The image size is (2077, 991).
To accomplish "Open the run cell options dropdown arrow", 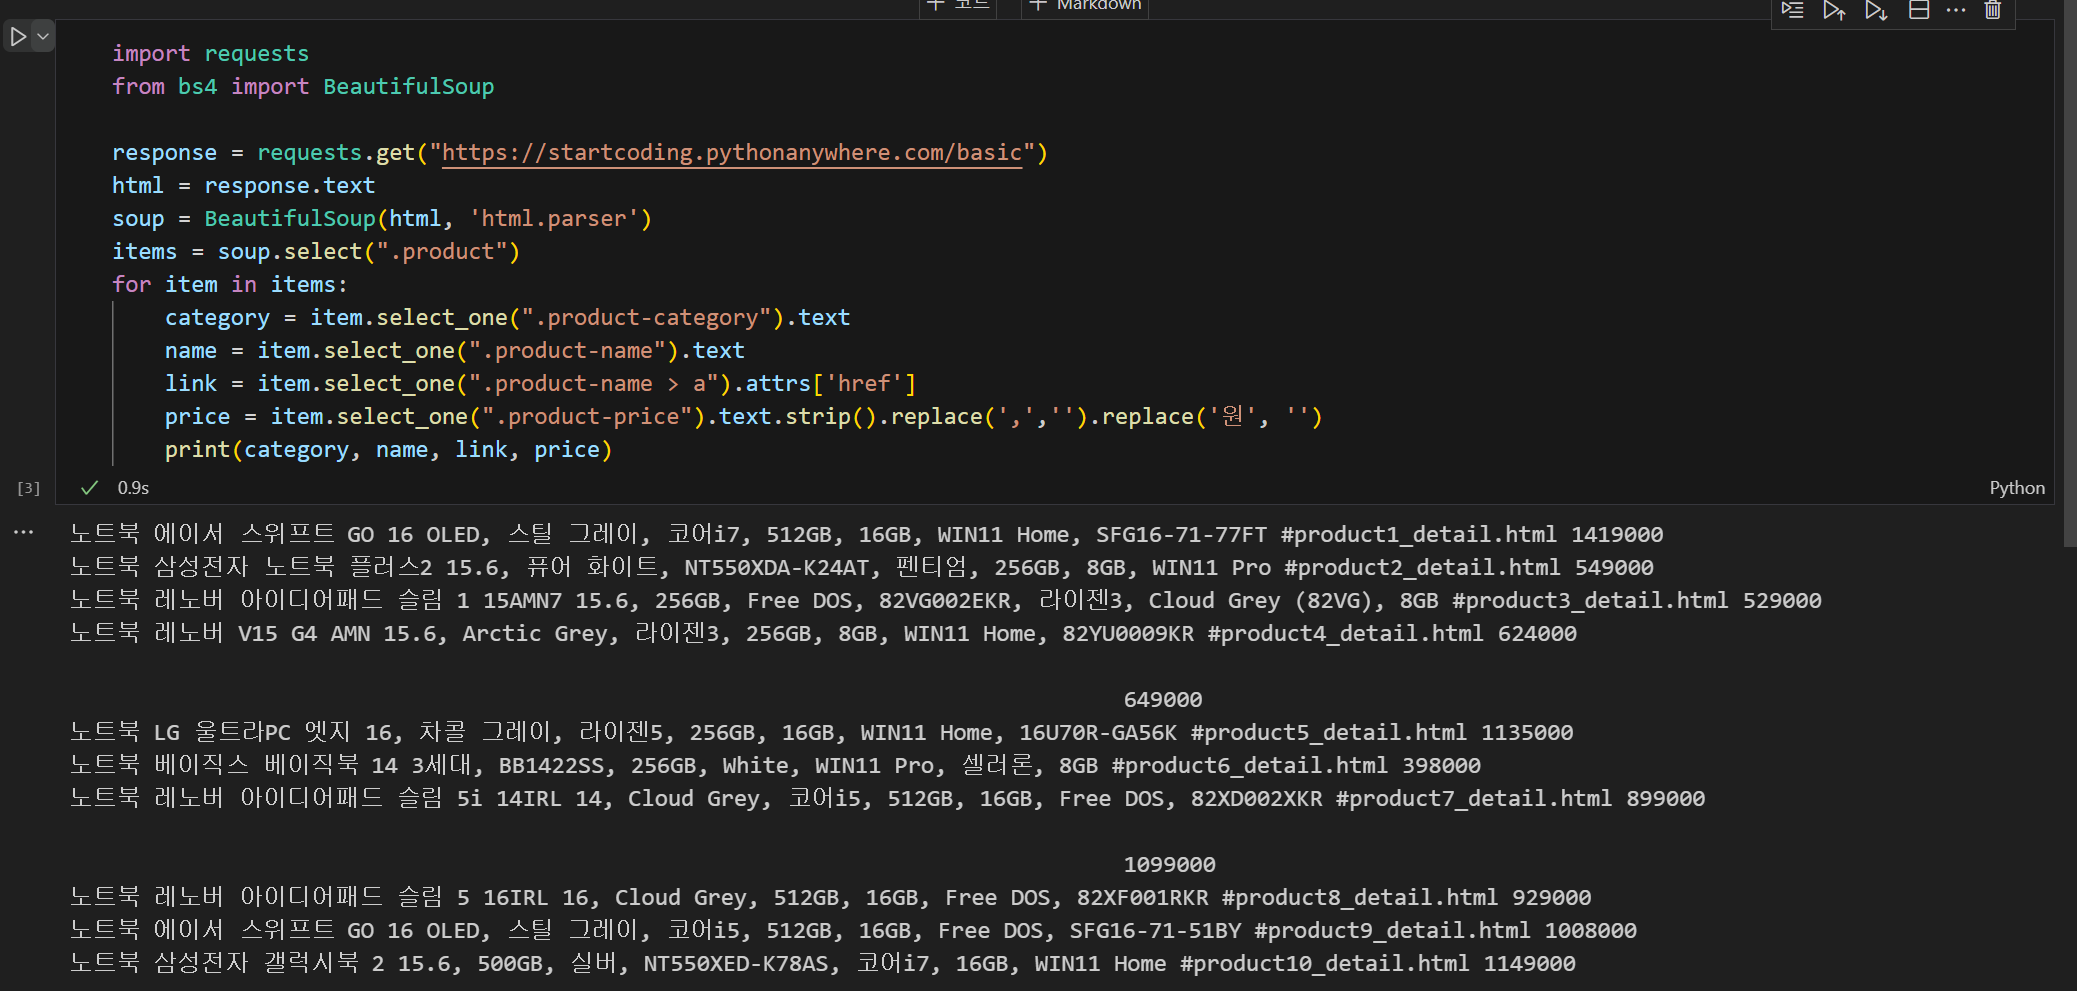I will [x=43, y=37].
